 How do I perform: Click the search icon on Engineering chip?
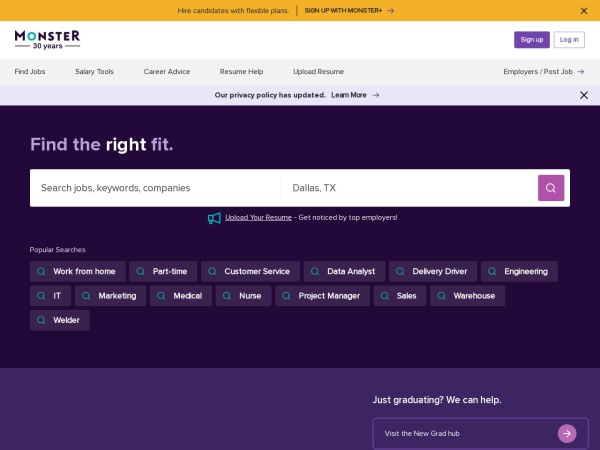pyautogui.click(x=492, y=271)
